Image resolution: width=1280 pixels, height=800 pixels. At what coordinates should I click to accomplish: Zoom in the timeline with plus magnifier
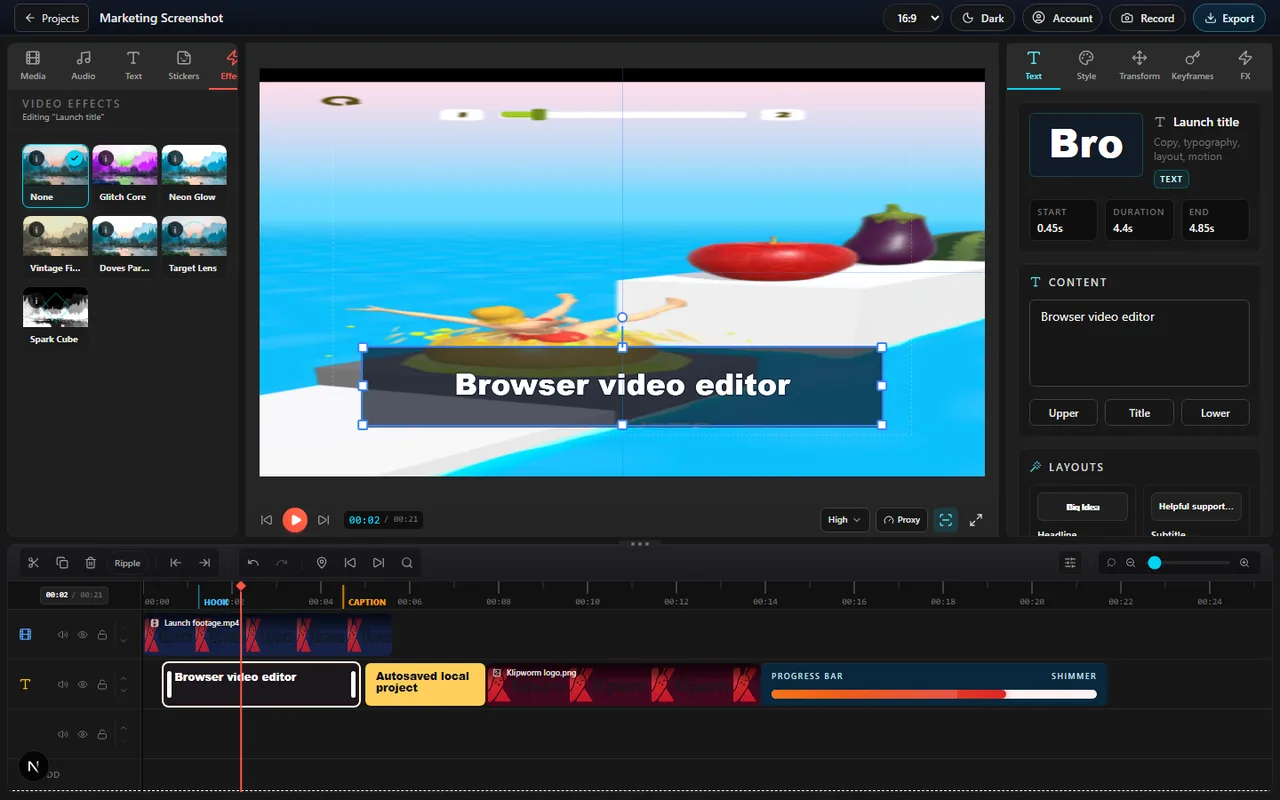(x=1245, y=563)
